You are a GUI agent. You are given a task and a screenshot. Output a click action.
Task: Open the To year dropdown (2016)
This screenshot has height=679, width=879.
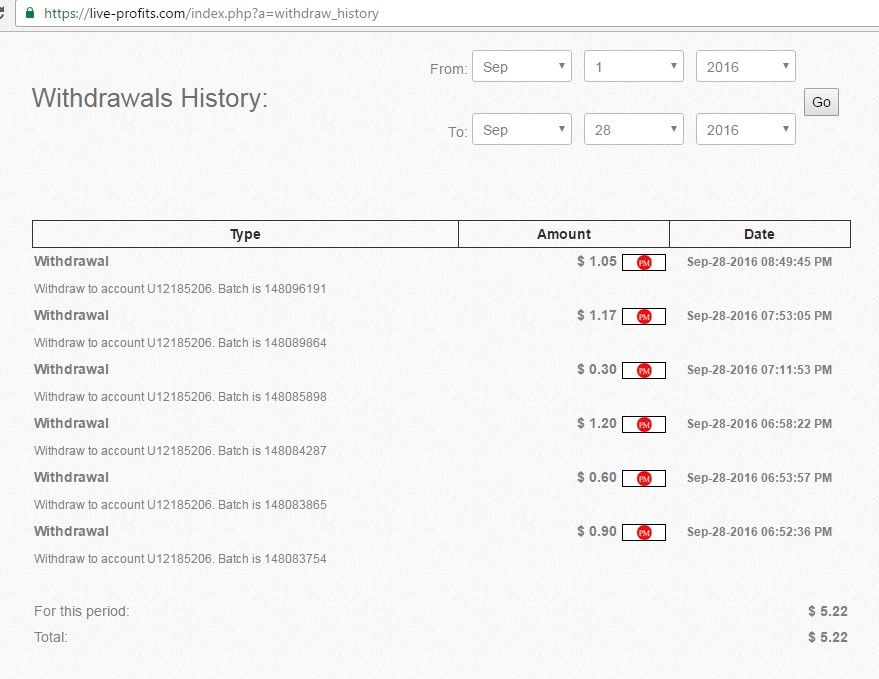tap(746, 129)
